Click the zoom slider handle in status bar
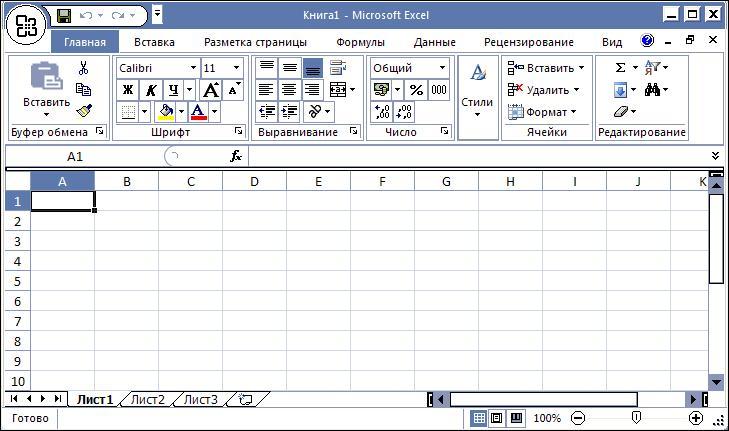 [636, 418]
